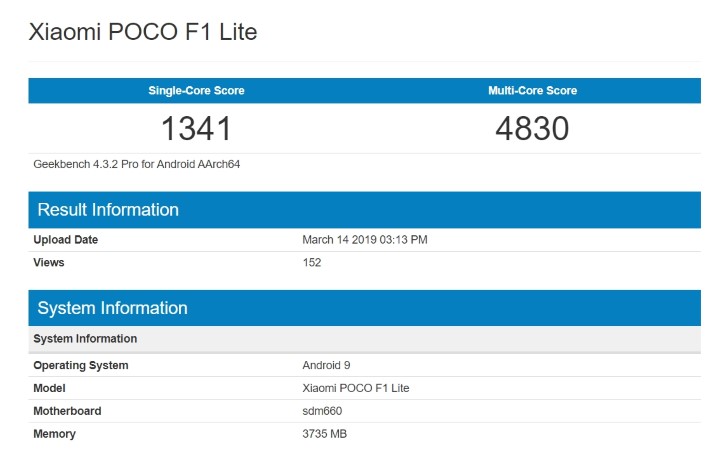The height and width of the screenshot is (453, 720).
Task: Click the 'Upload Date' label
Action: (66, 240)
